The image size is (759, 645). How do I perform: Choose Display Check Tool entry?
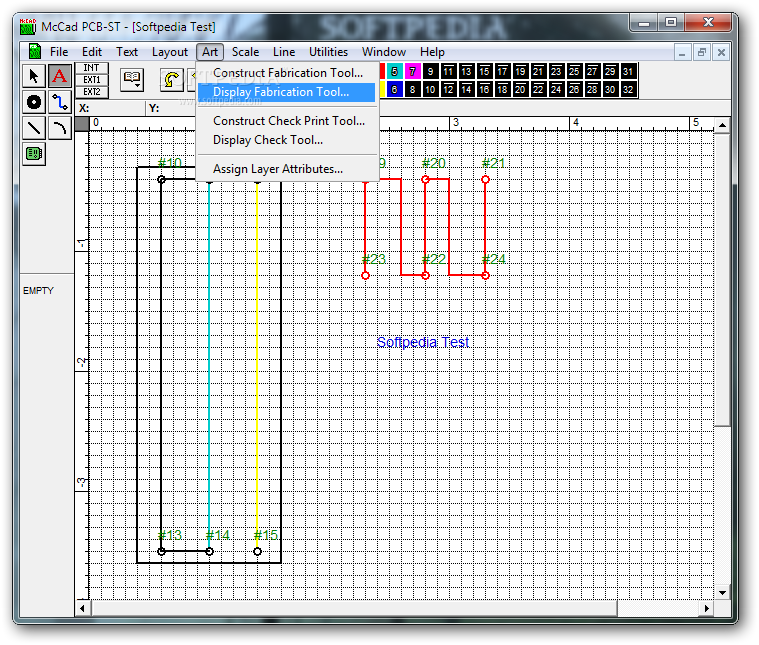pyautogui.click(x=288, y=140)
